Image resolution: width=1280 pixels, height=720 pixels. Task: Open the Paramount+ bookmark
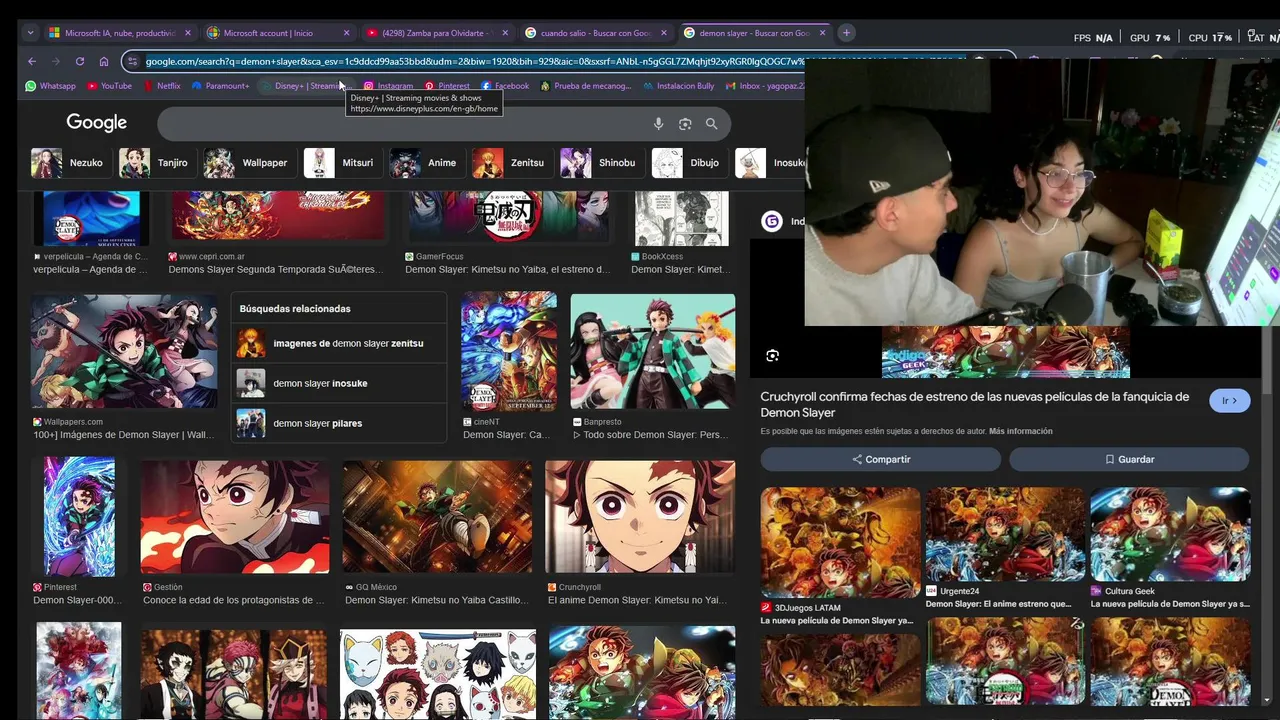[x=220, y=86]
